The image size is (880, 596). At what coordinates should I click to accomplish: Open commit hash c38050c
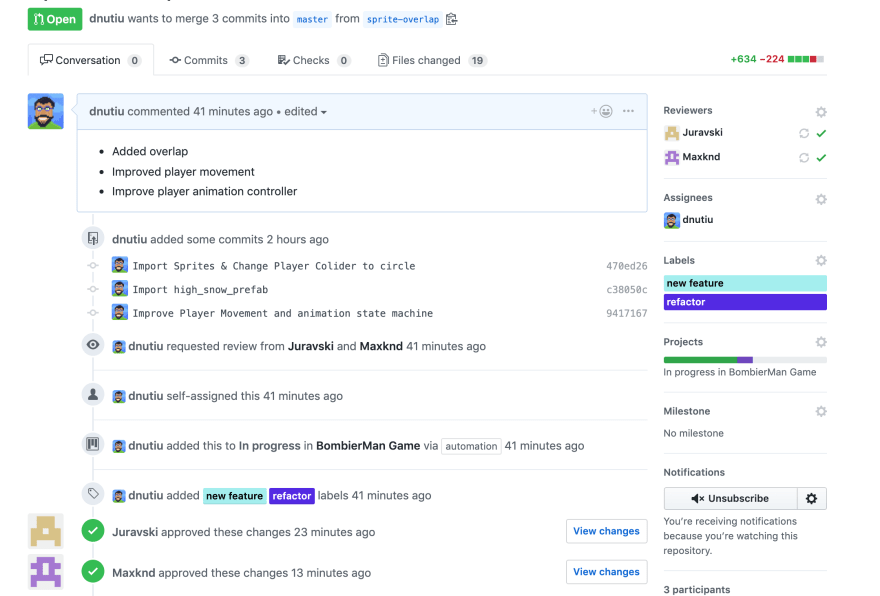[x=626, y=290]
